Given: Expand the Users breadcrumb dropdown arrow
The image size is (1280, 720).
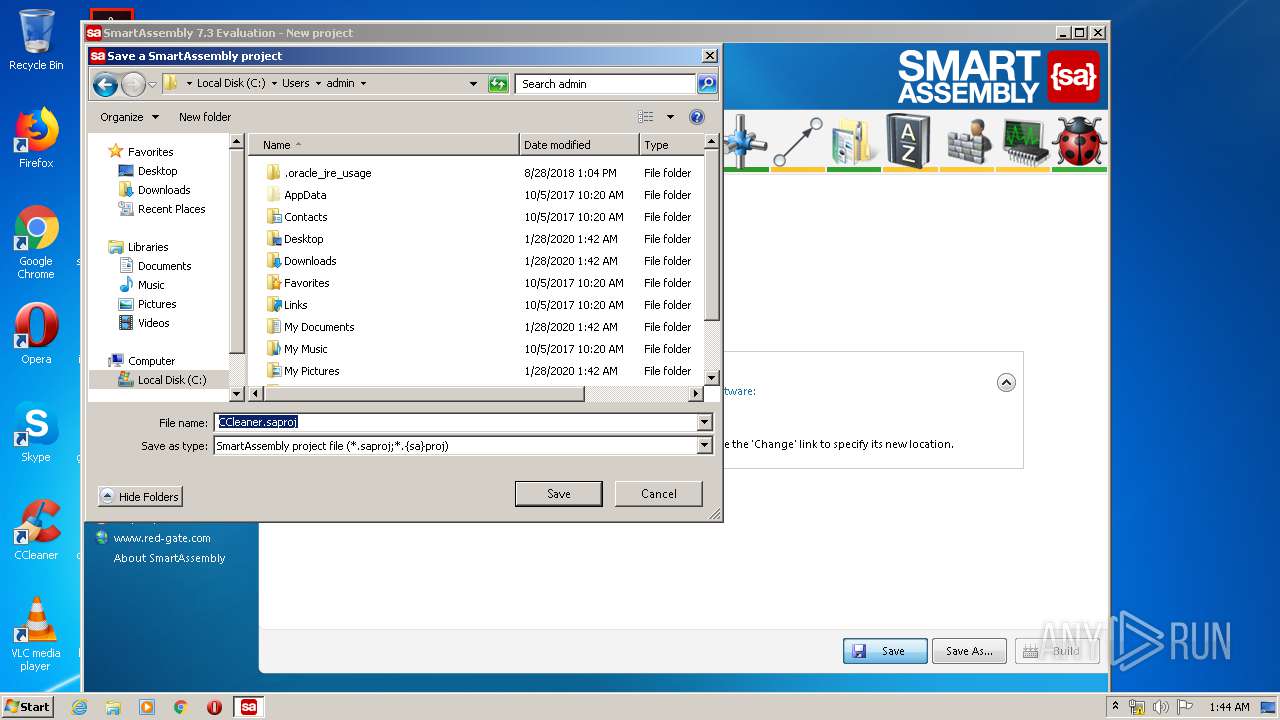Looking at the screenshot, I should [x=317, y=84].
